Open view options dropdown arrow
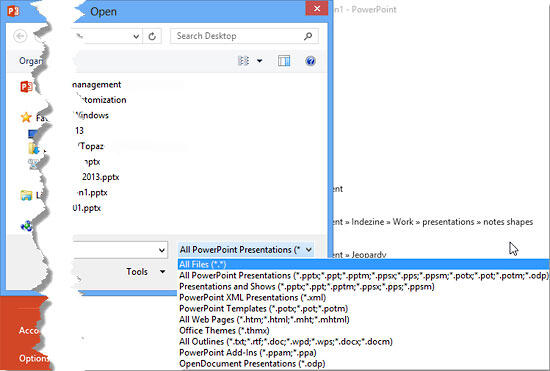 click(260, 61)
